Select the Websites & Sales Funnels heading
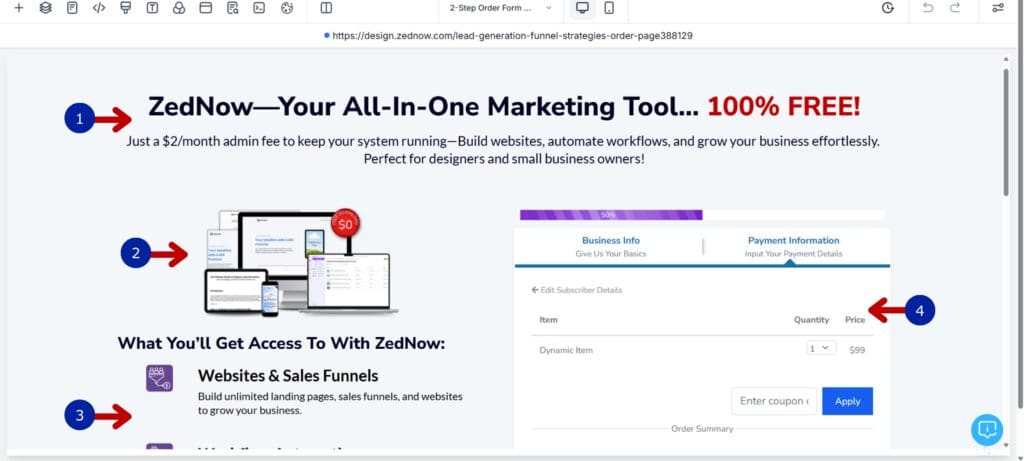 coord(288,375)
